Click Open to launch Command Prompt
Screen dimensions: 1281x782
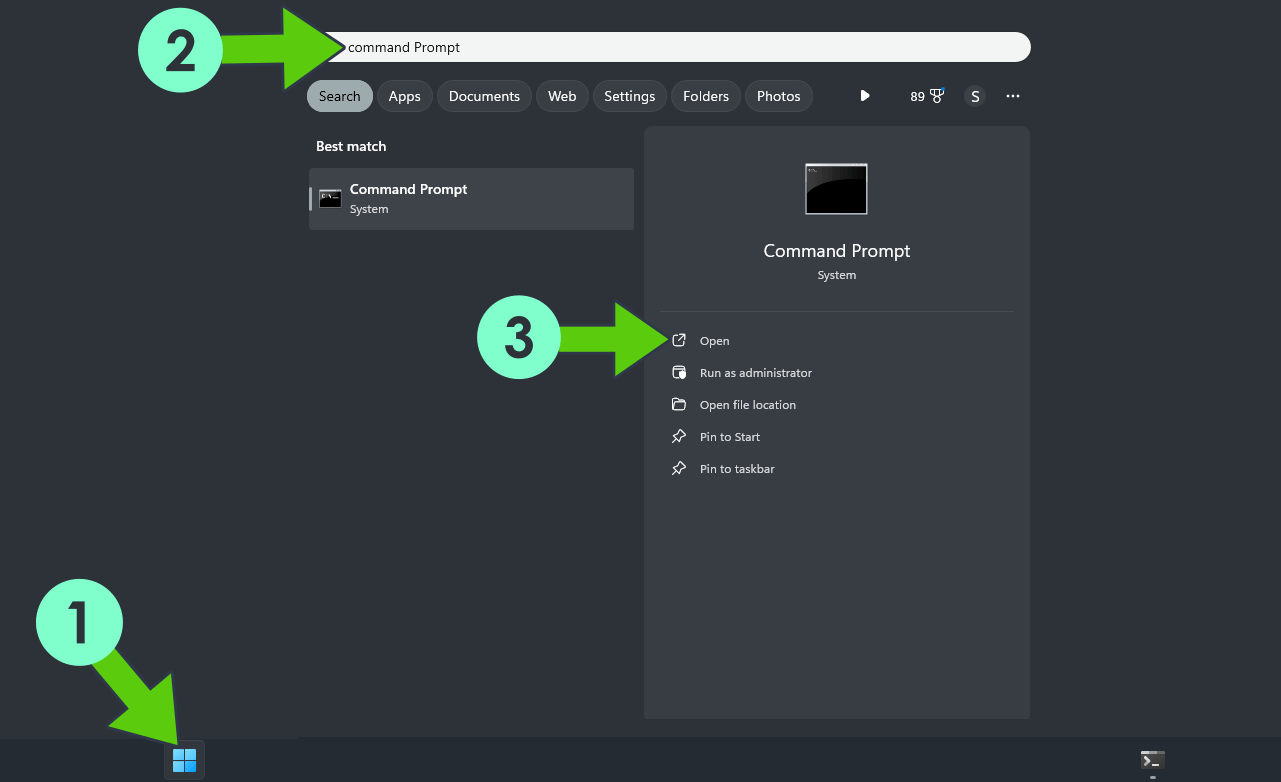tap(714, 340)
